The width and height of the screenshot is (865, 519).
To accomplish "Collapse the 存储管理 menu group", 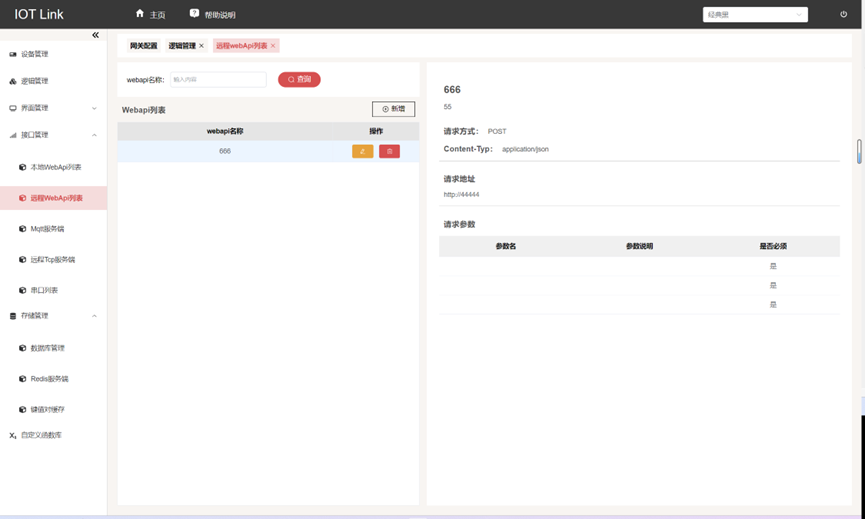I will (54, 316).
